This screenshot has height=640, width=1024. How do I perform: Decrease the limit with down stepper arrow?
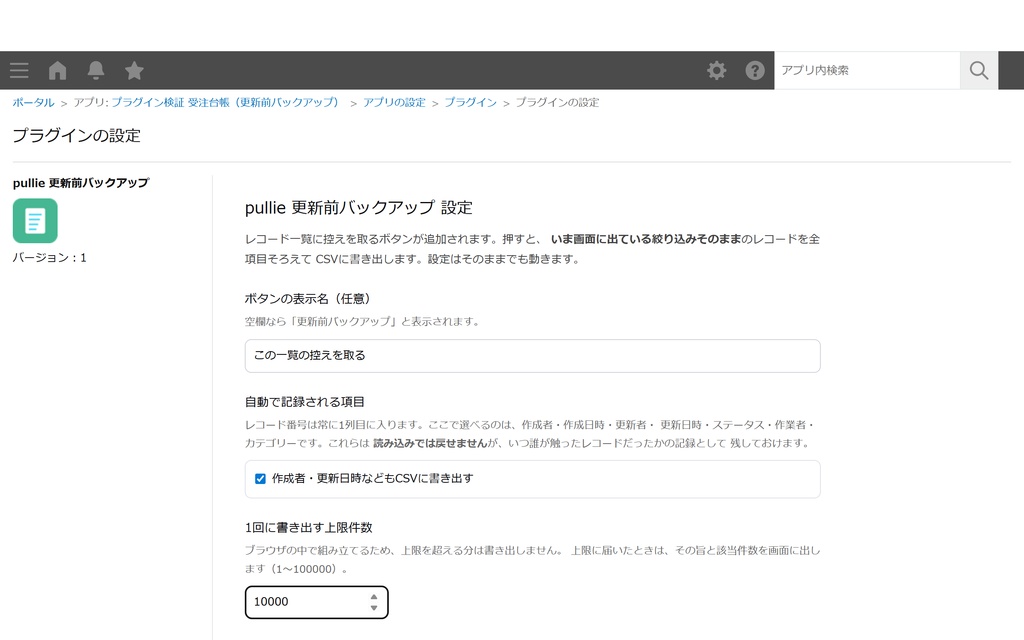[x=374, y=608]
